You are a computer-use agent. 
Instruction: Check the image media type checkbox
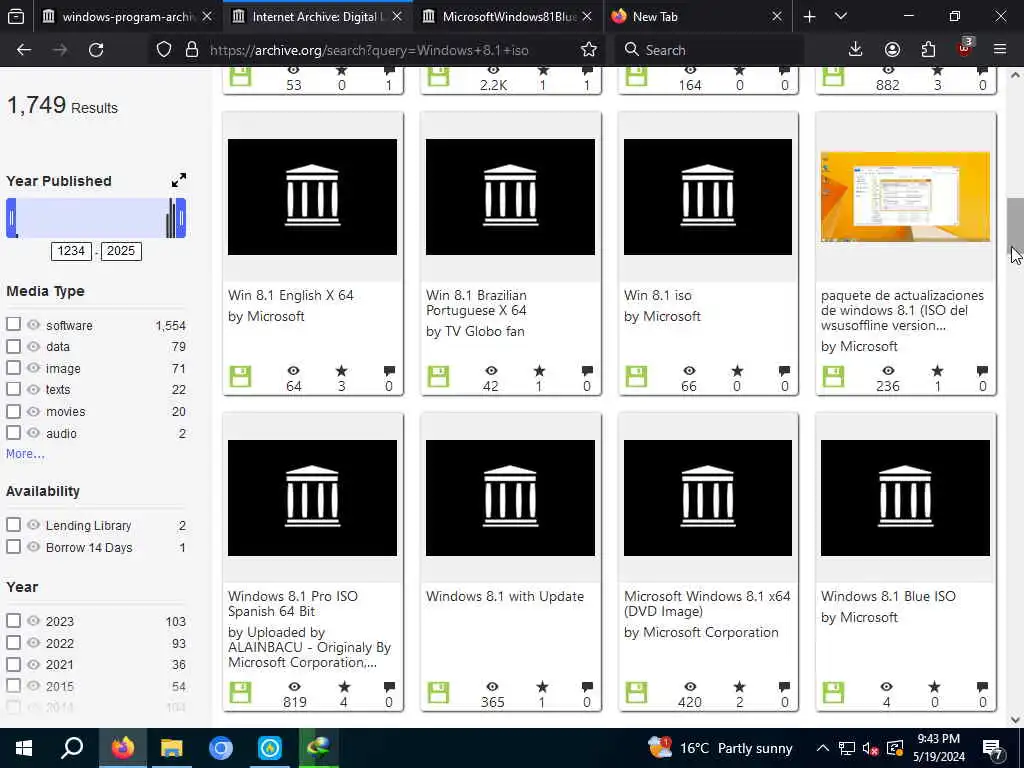[13, 368]
